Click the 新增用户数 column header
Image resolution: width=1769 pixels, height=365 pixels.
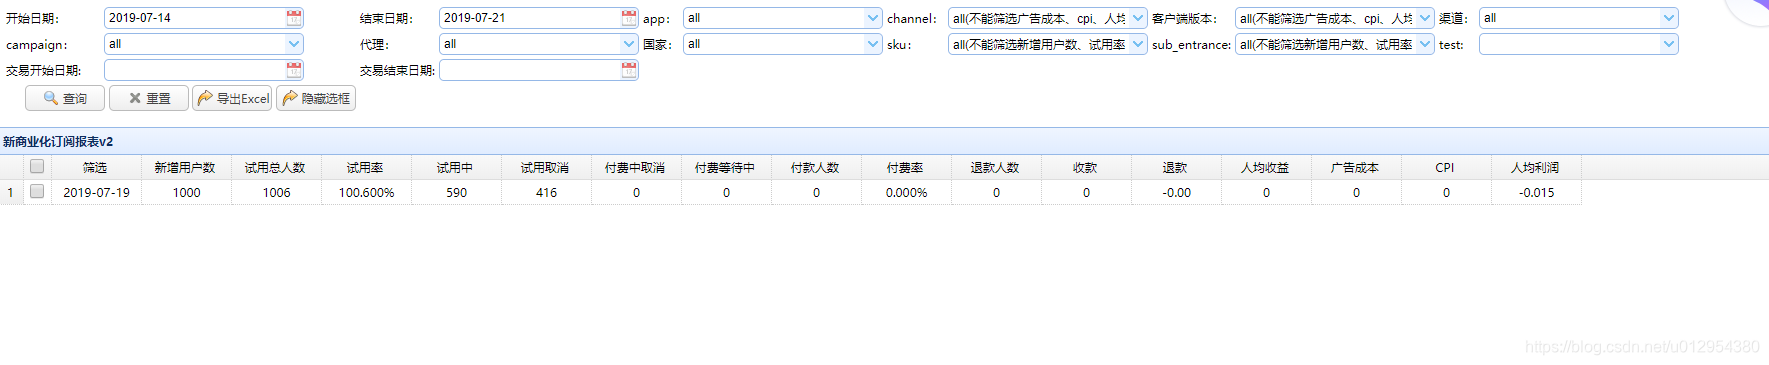pyautogui.click(x=186, y=167)
